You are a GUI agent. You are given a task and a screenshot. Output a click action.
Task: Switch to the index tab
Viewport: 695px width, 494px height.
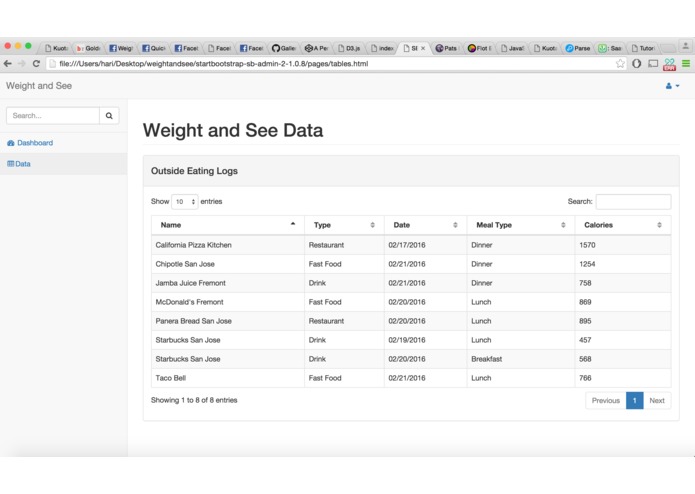tap(382, 48)
